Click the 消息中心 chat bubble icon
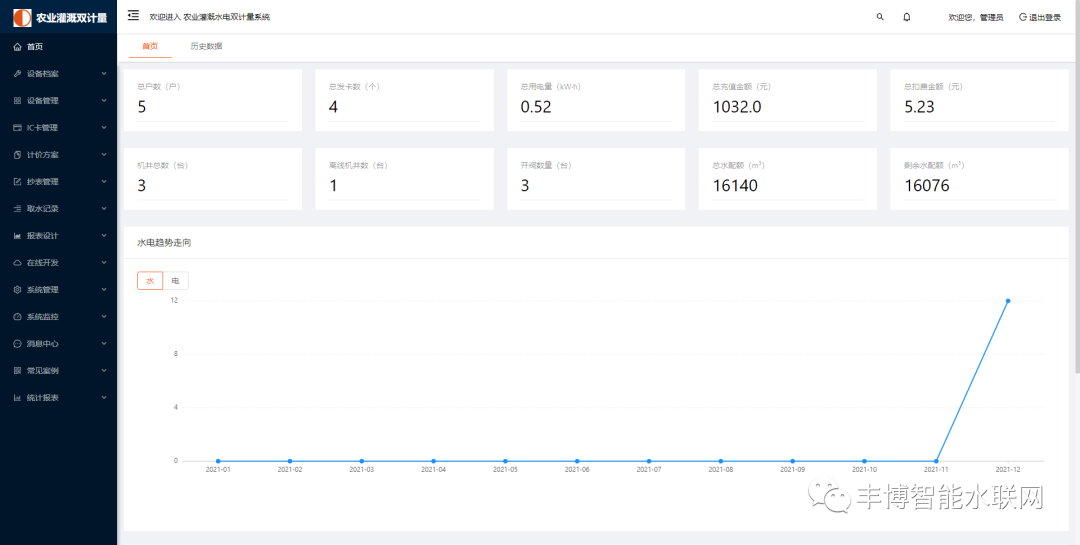This screenshot has height=545, width=1080. [x=17, y=344]
